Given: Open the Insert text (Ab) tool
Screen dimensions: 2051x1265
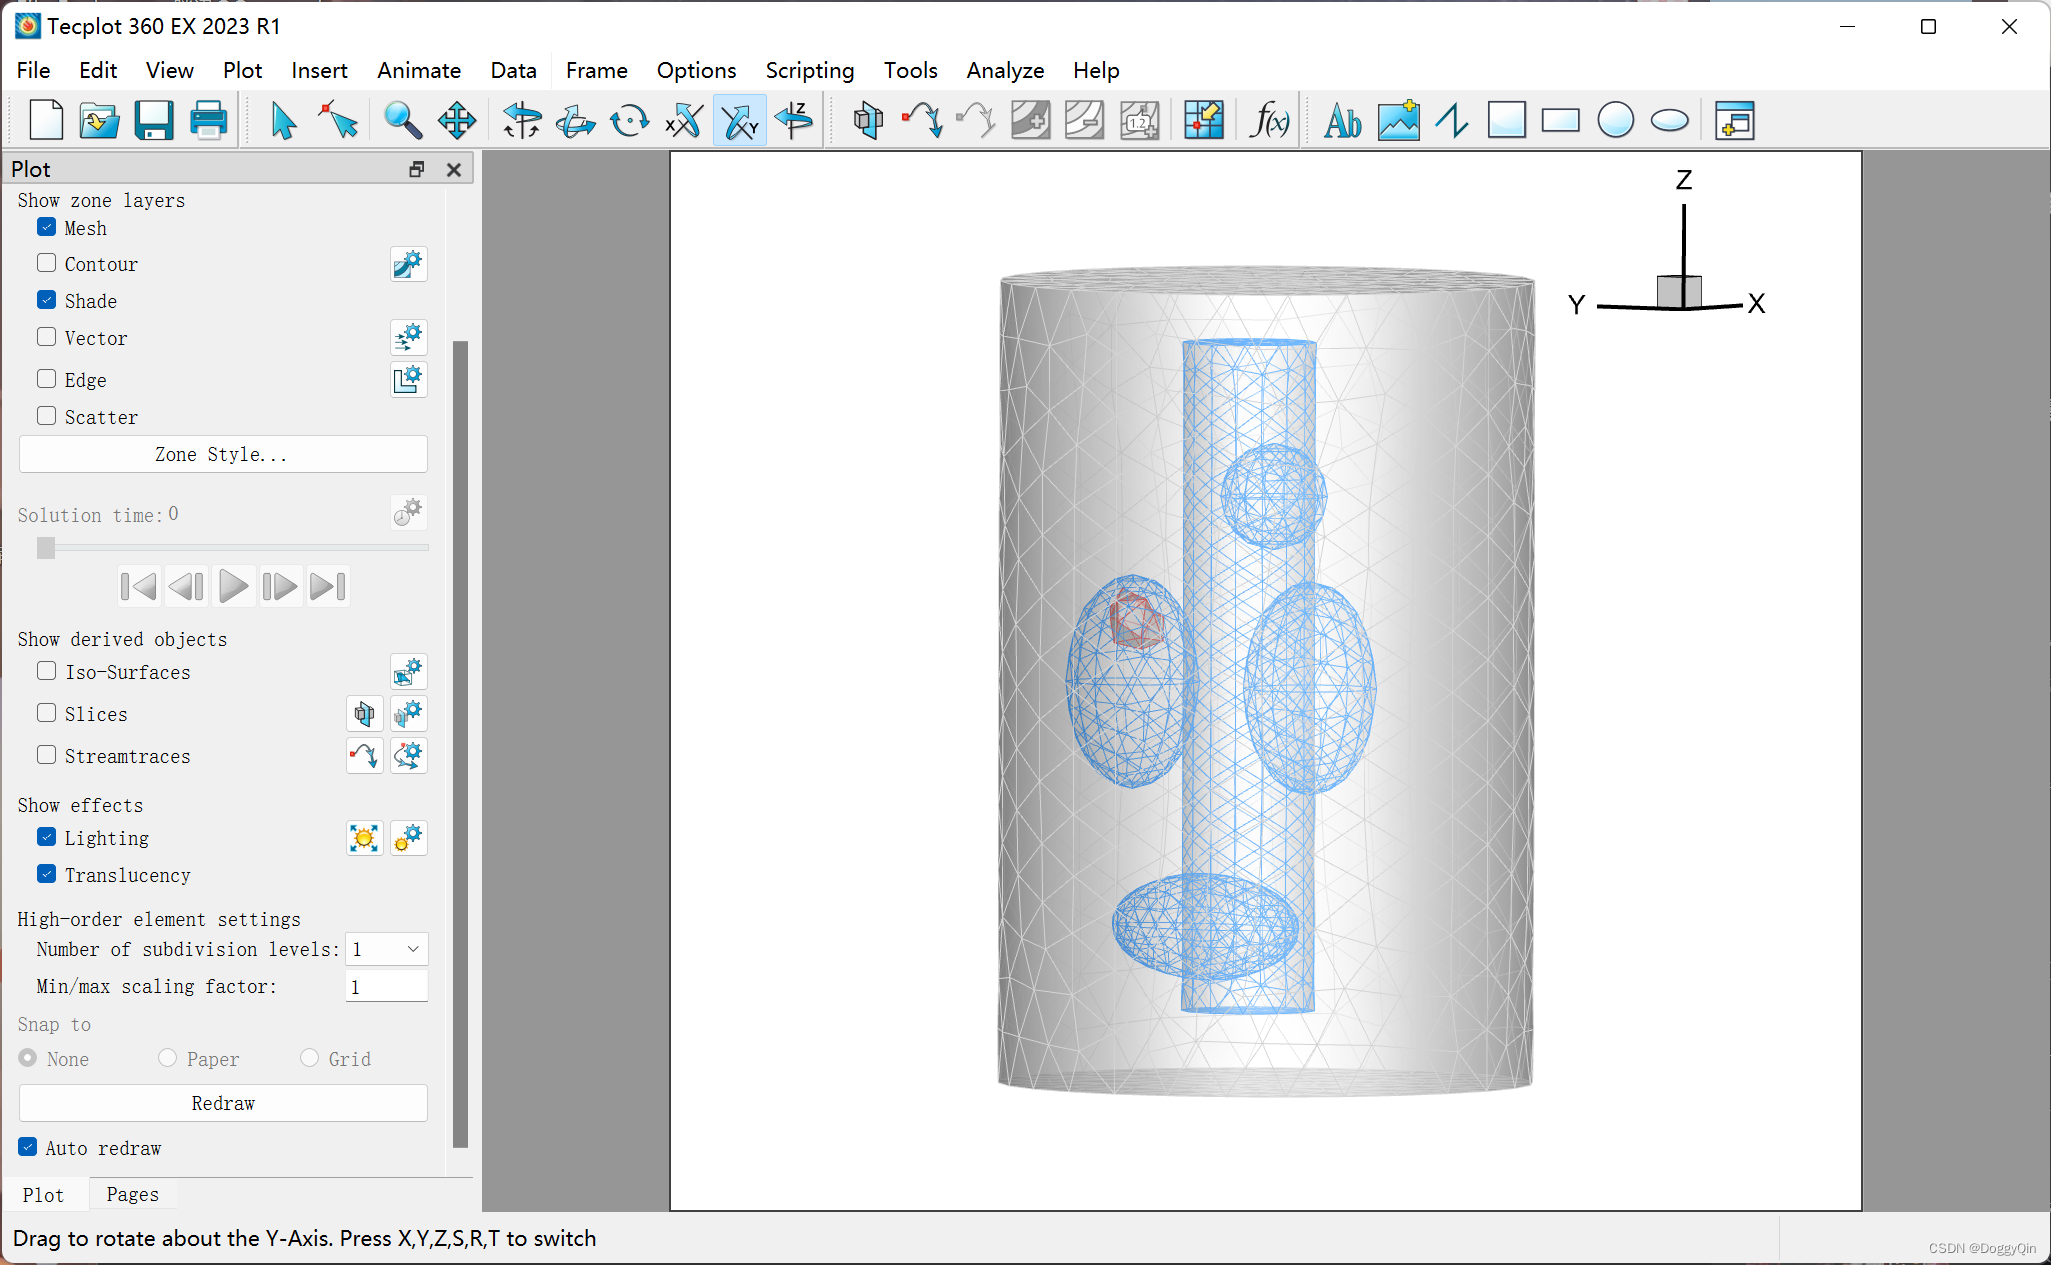Looking at the screenshot, I should pos(1342,121).
